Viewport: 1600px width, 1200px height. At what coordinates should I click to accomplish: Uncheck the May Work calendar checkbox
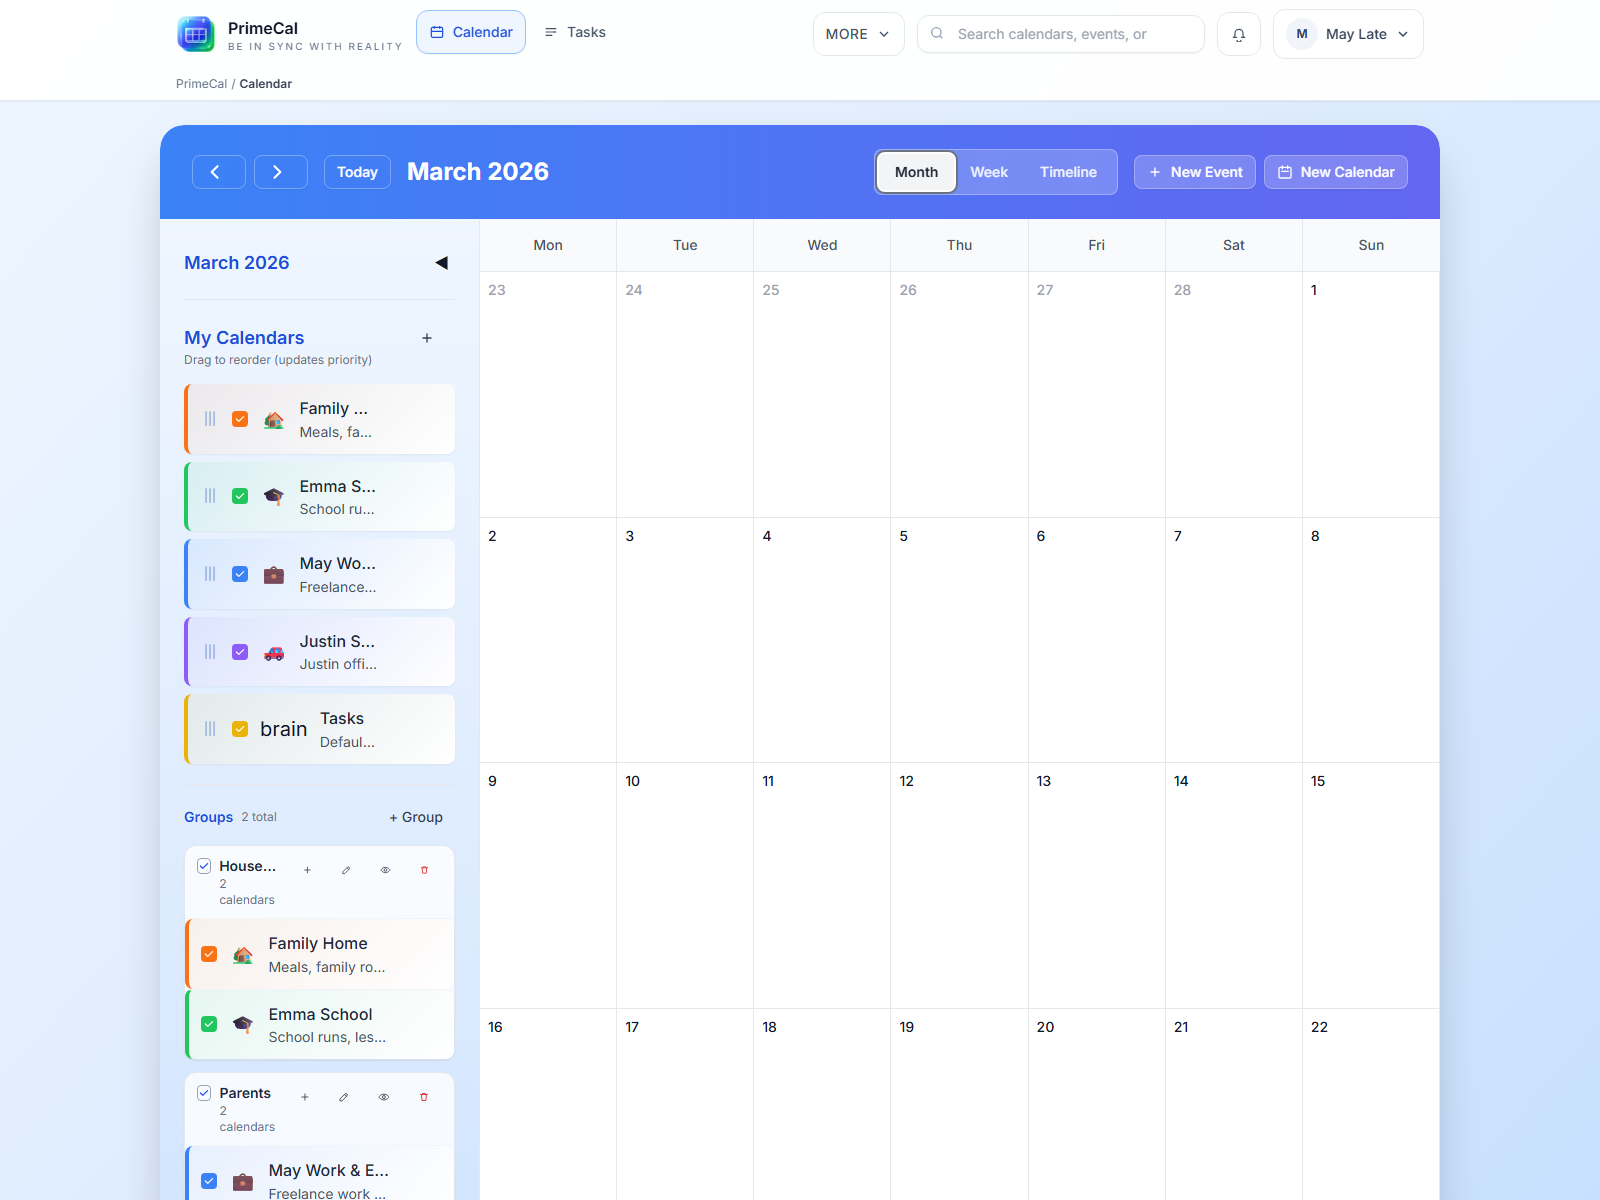coord(240,574)
